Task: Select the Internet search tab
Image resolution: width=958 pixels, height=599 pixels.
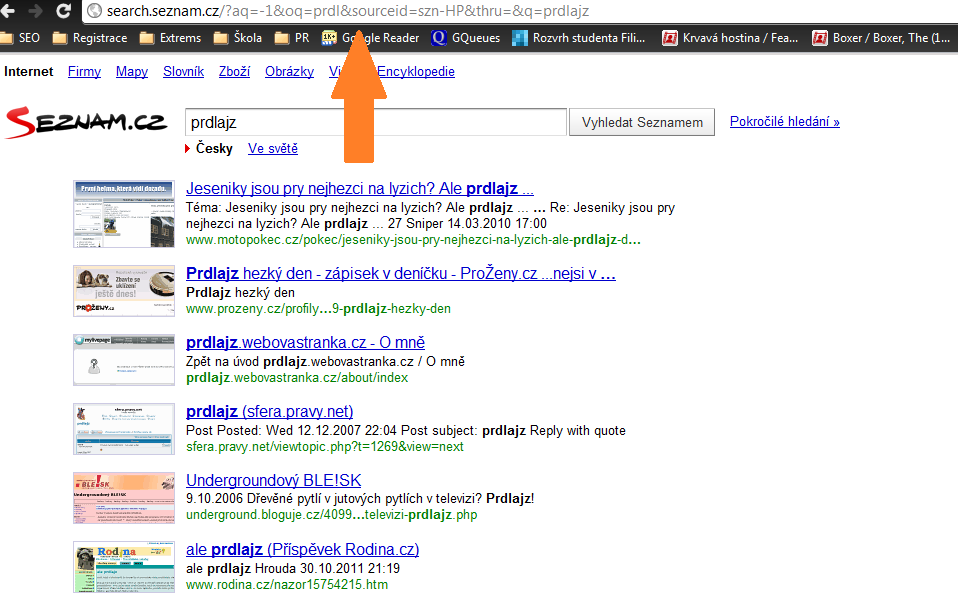Action: pyautogui.click(x=29, y=72)
